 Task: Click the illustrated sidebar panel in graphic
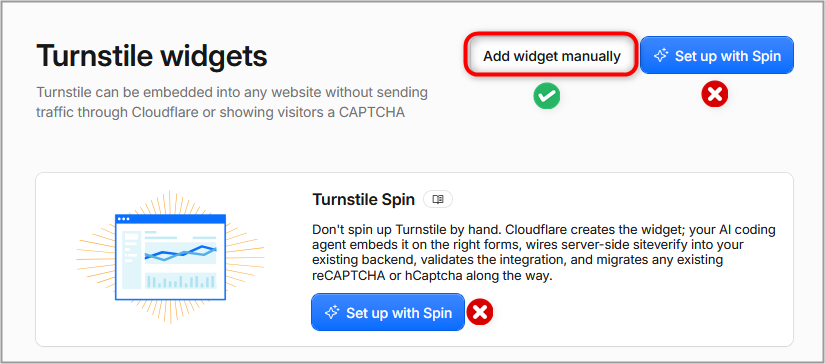tap(130, 258)
